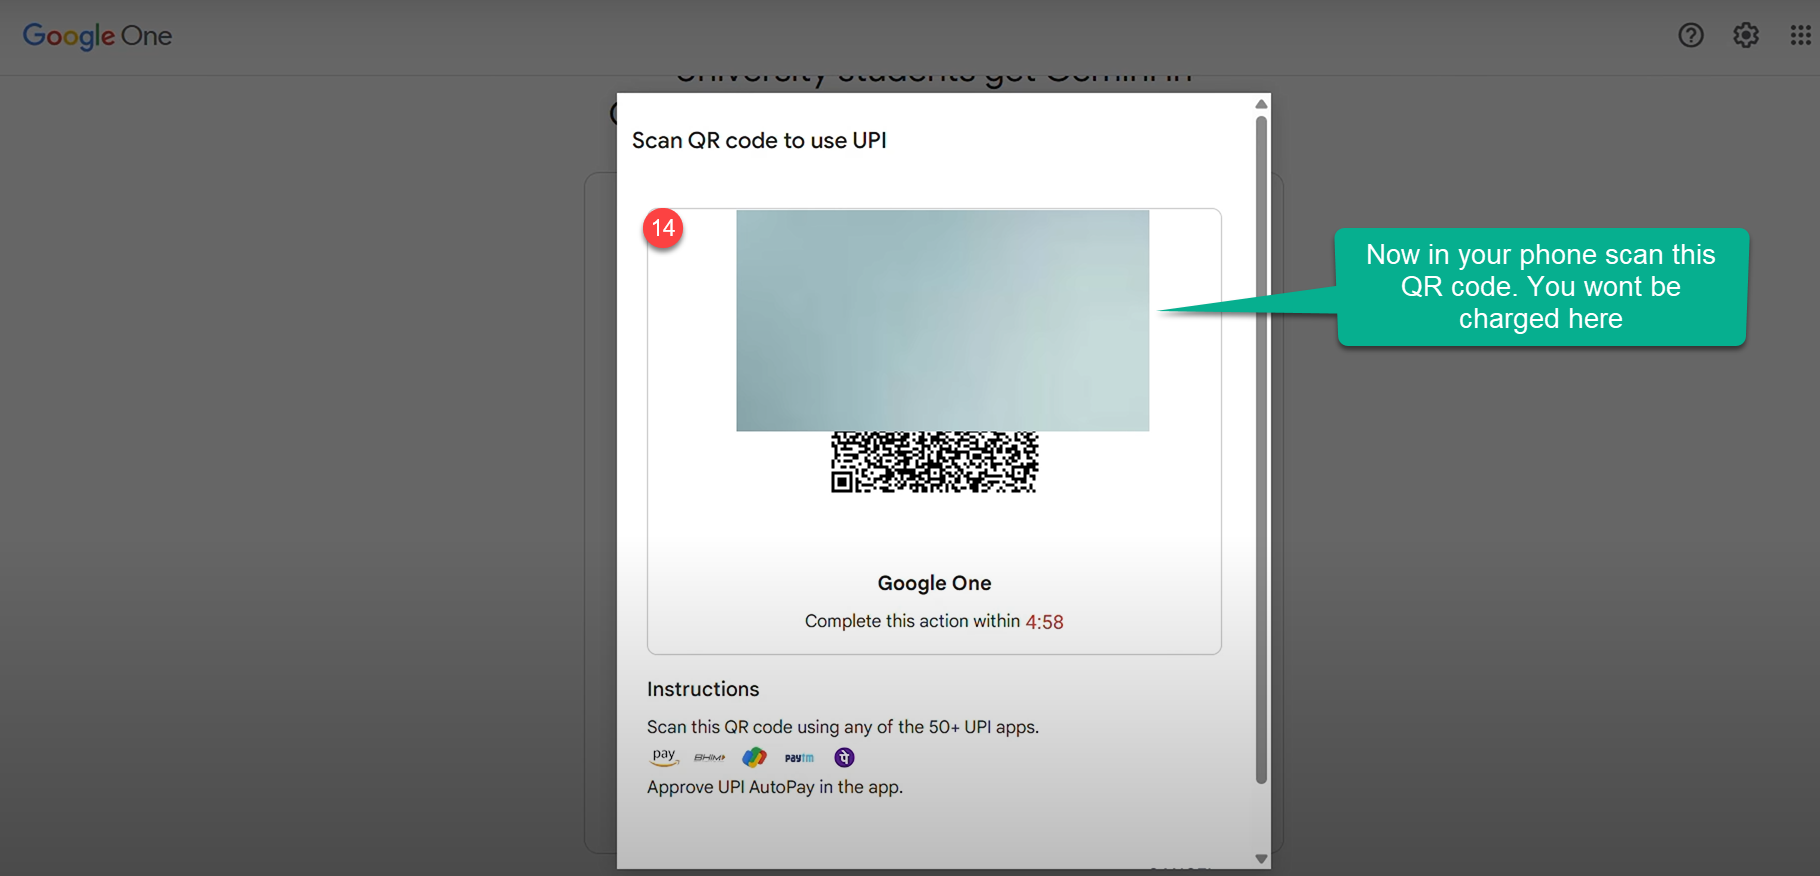Open the Settings gear icon
Viewport: 1820px width, 876px height.
1746,36
